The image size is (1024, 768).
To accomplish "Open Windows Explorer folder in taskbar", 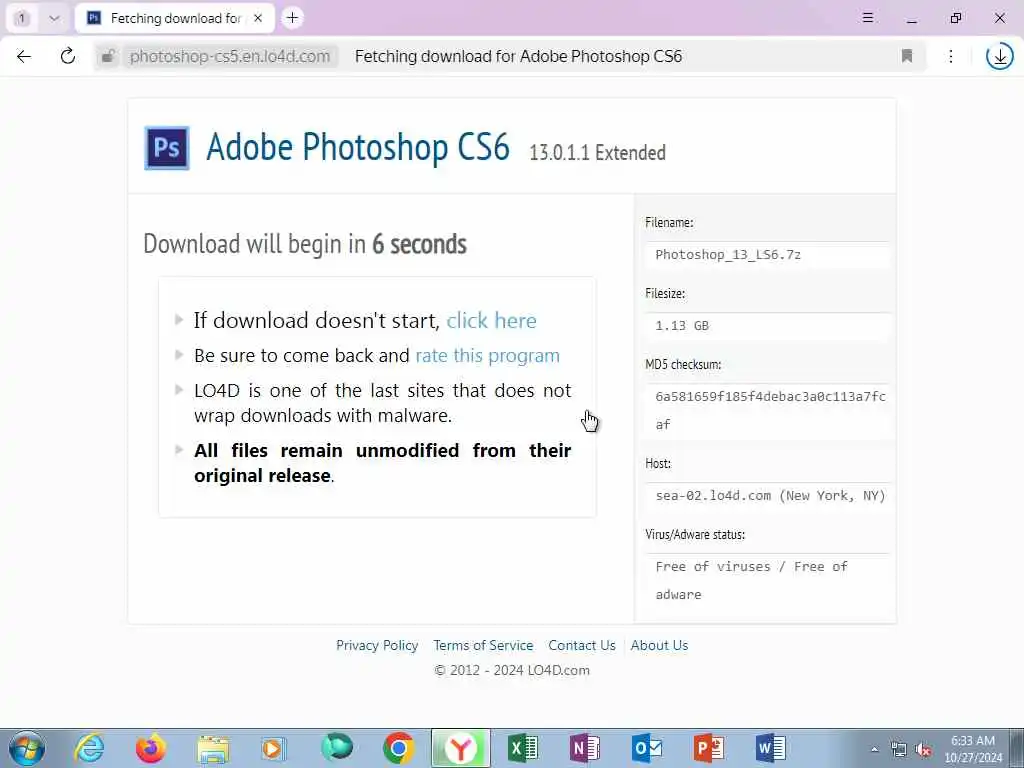I will (x=213, y=748).
